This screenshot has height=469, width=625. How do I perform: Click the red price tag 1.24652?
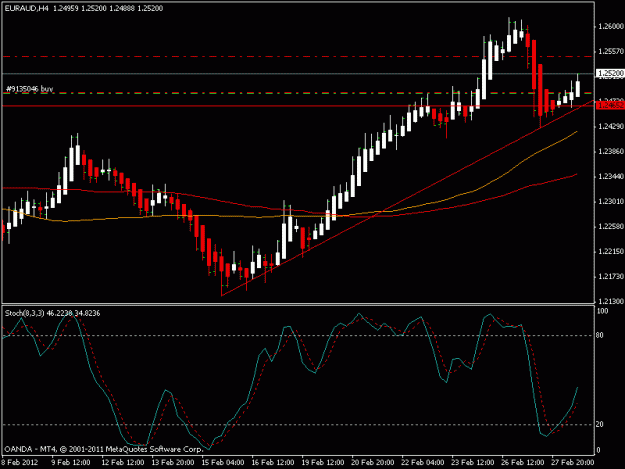click(610, 105)
